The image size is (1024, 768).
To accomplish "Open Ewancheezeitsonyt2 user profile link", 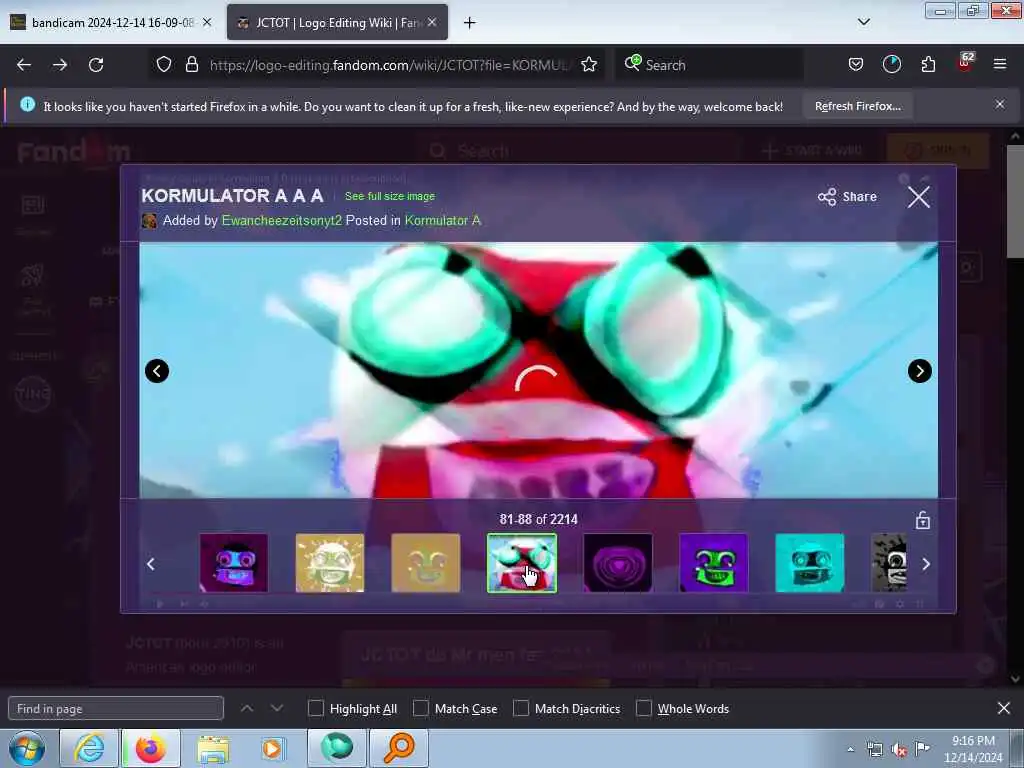I will pyautogui.click(x=281, y=221).
